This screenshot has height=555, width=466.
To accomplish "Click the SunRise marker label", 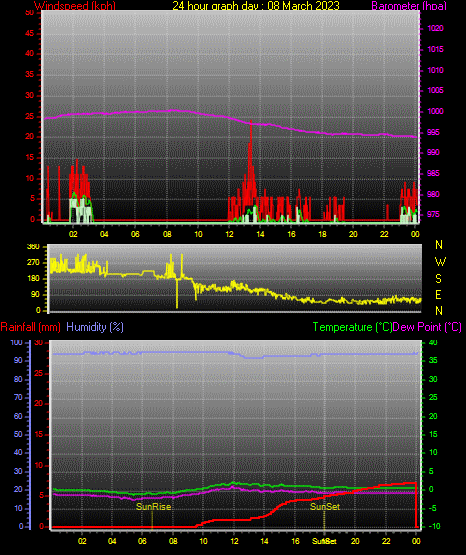I will pos(154,507).
